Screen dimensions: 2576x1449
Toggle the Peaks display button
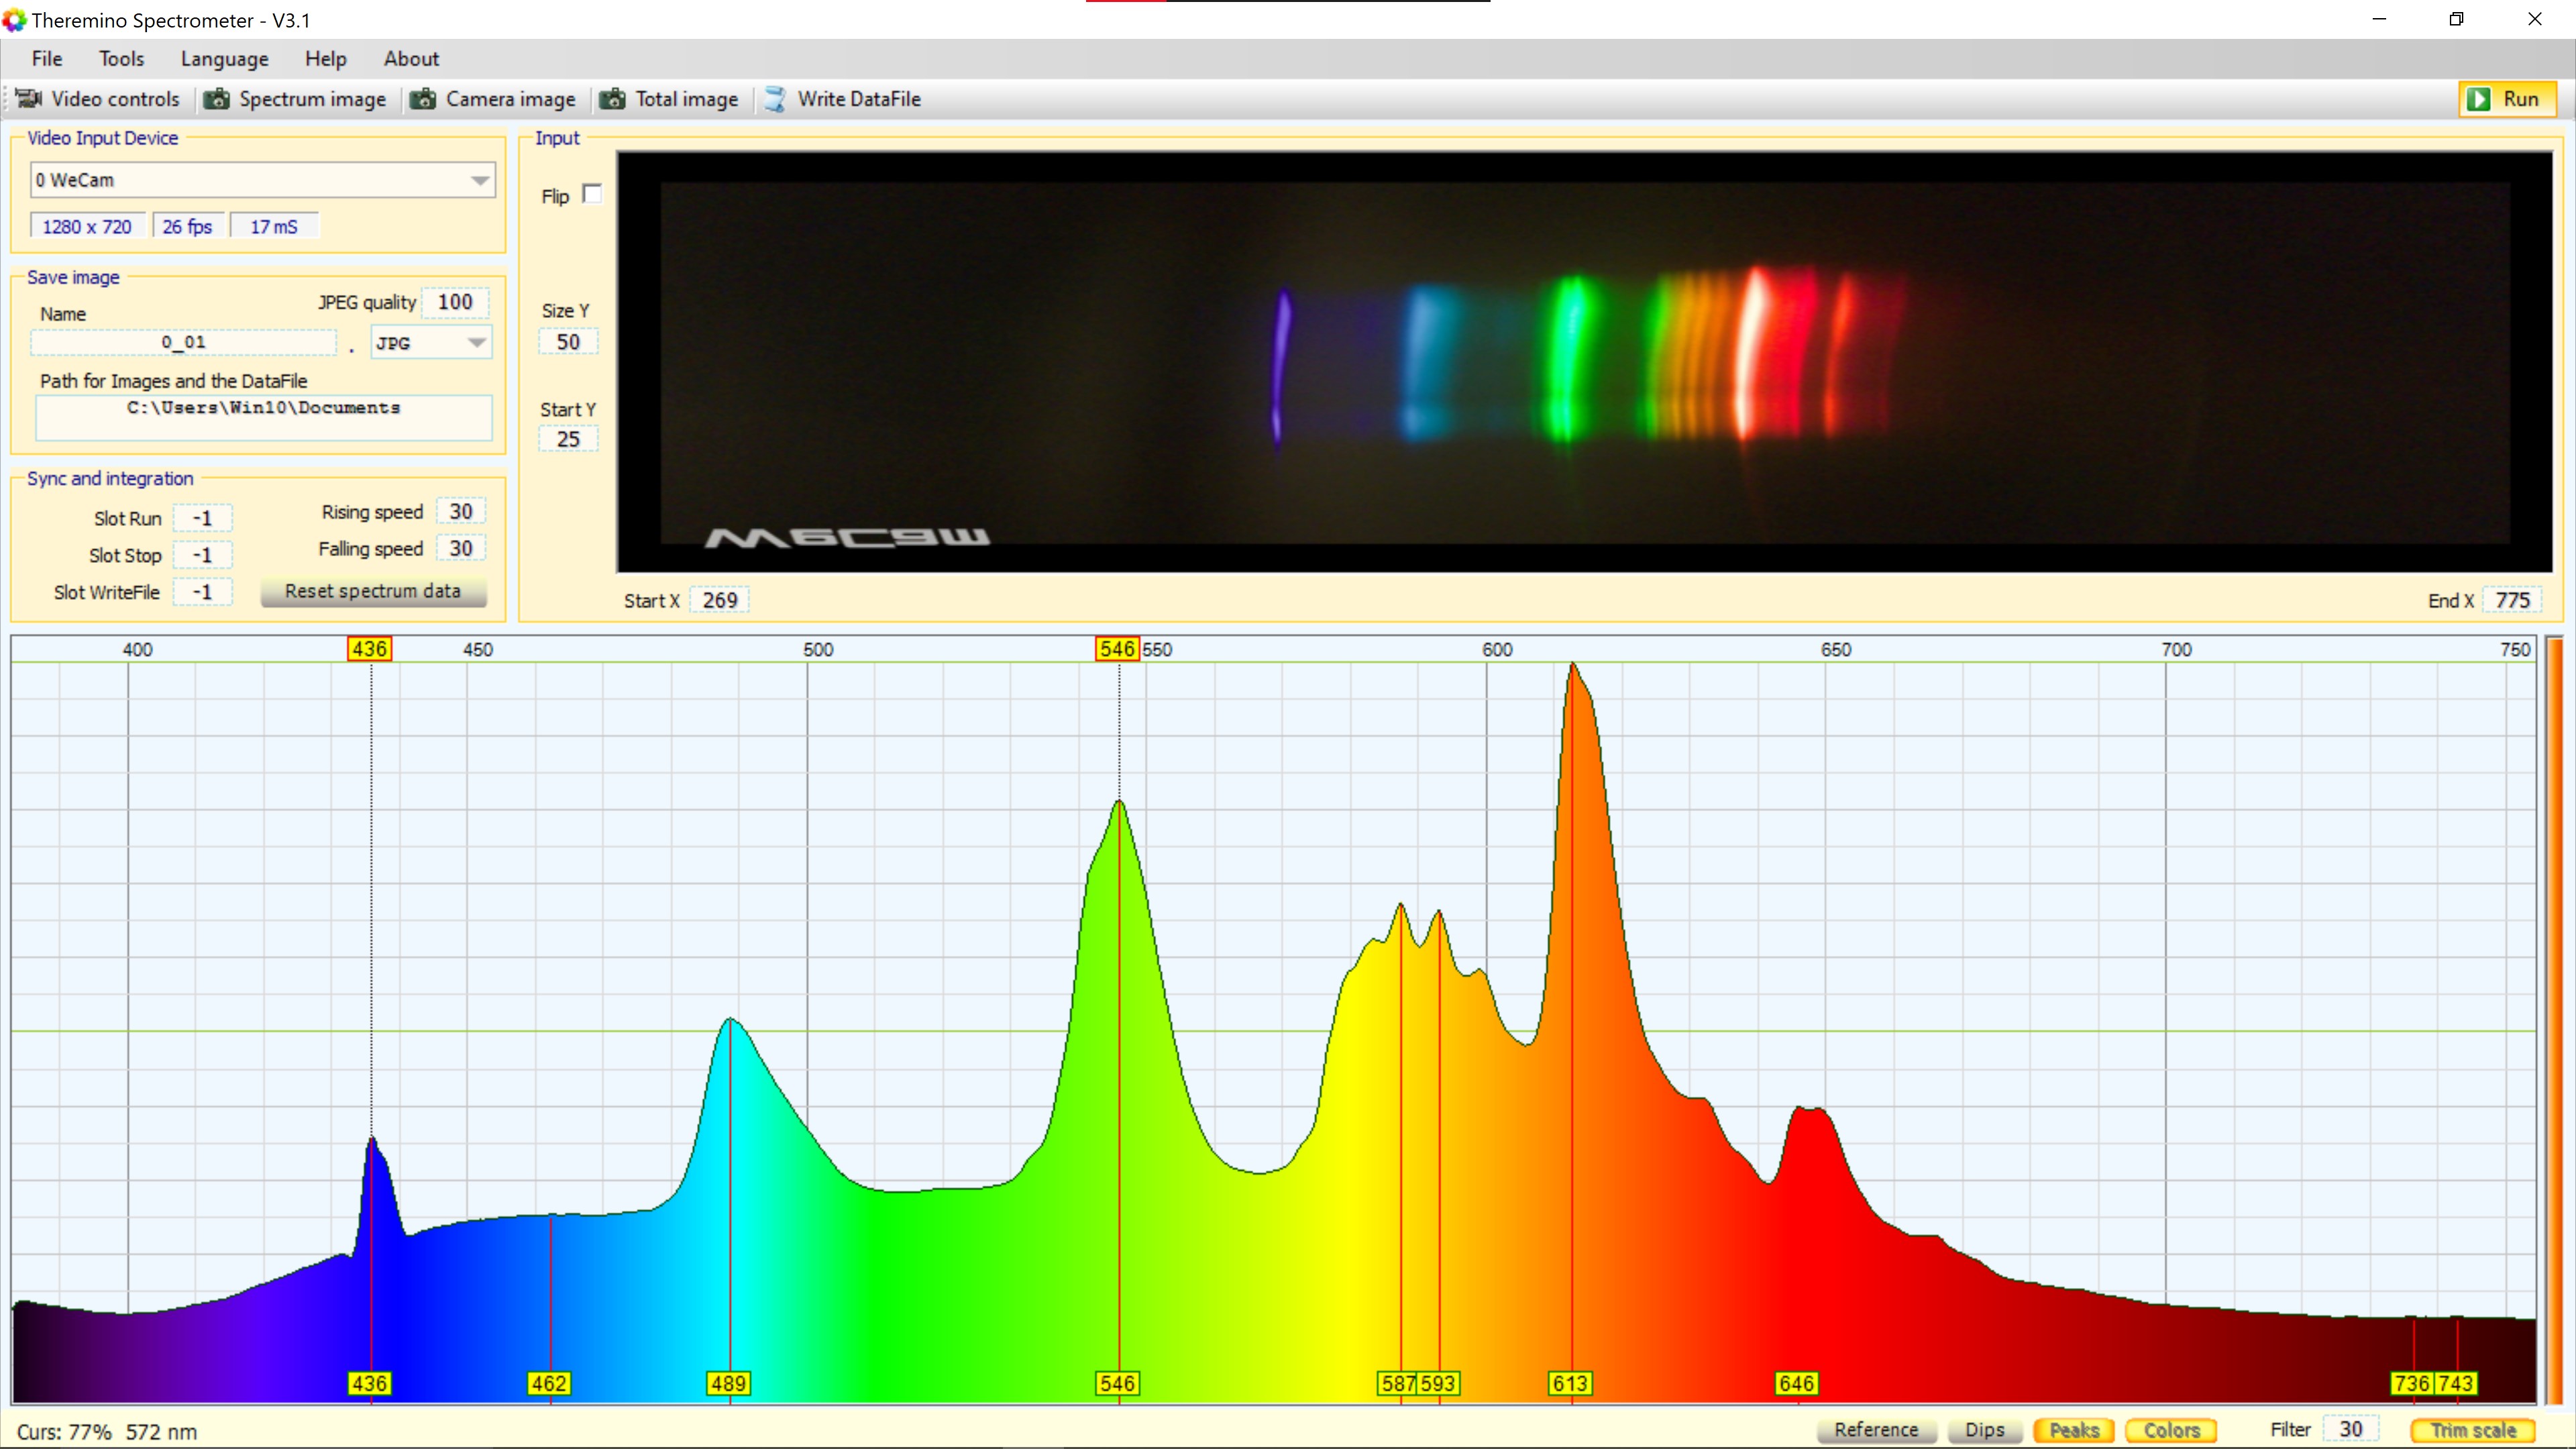pos(2073,1430)
